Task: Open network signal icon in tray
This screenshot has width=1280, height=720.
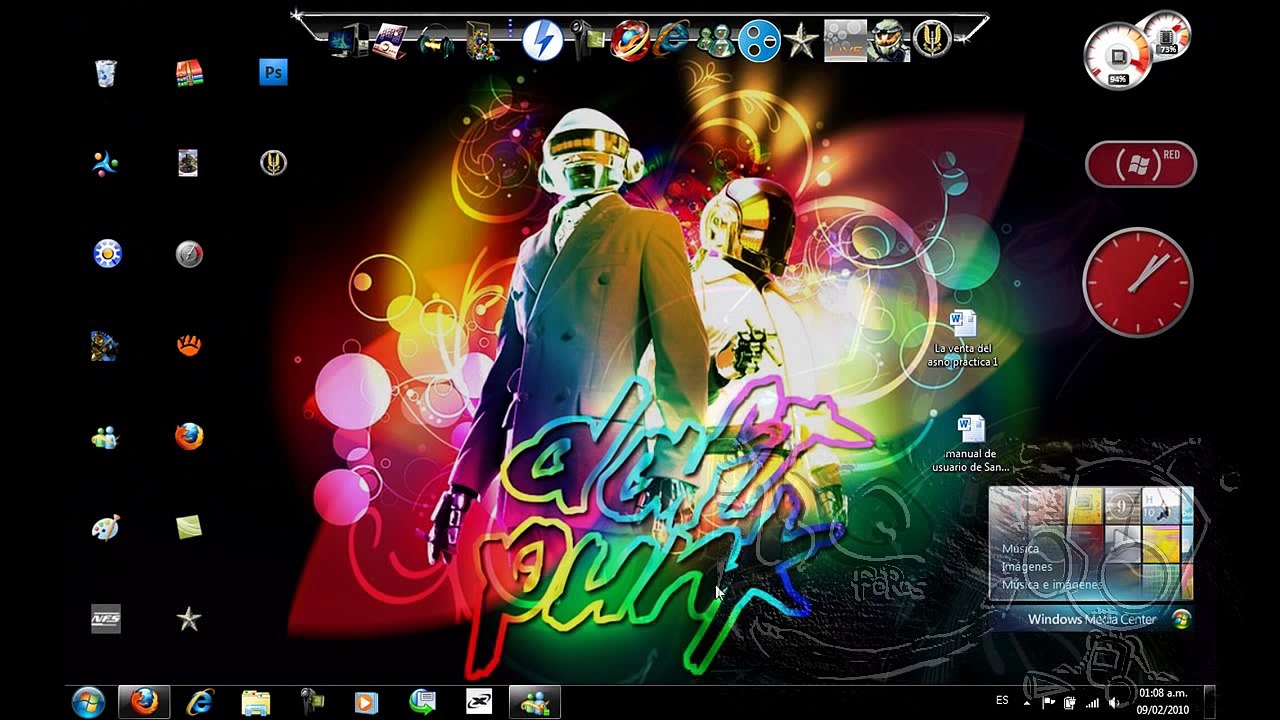Action: click(1092, 702)
